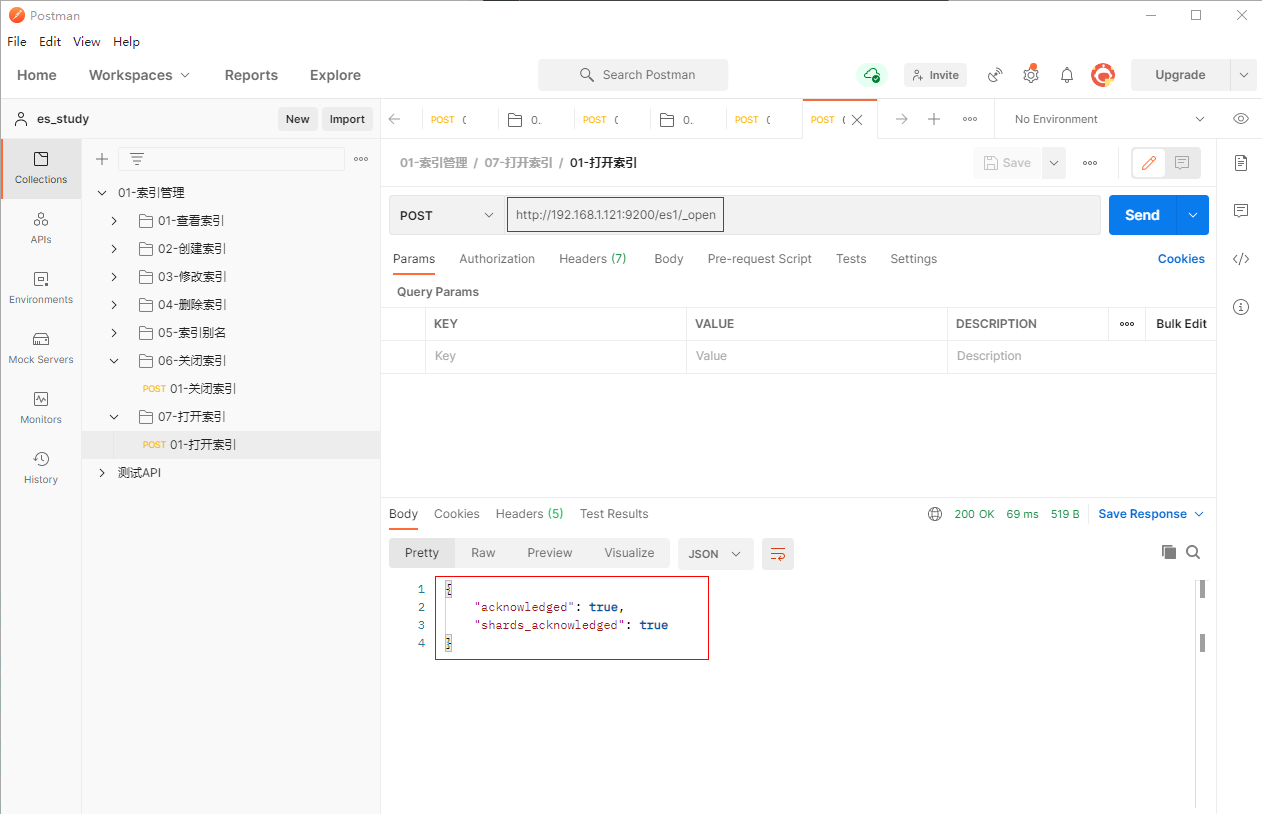Open the Collections sidebar panel
1262x814 pixels.
41,168
